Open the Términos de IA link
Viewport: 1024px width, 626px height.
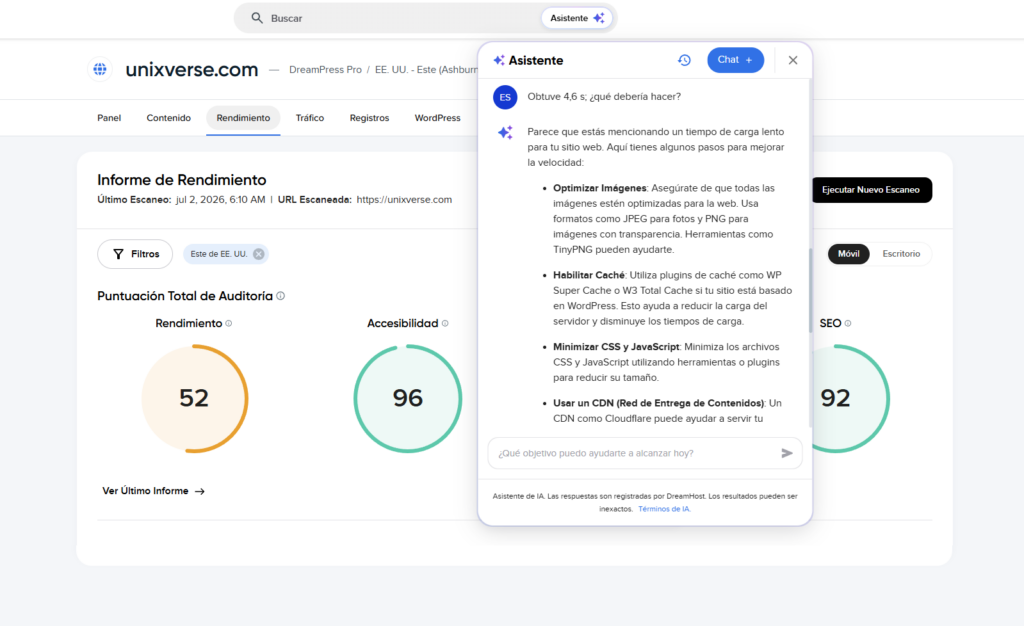click(664, 509)
